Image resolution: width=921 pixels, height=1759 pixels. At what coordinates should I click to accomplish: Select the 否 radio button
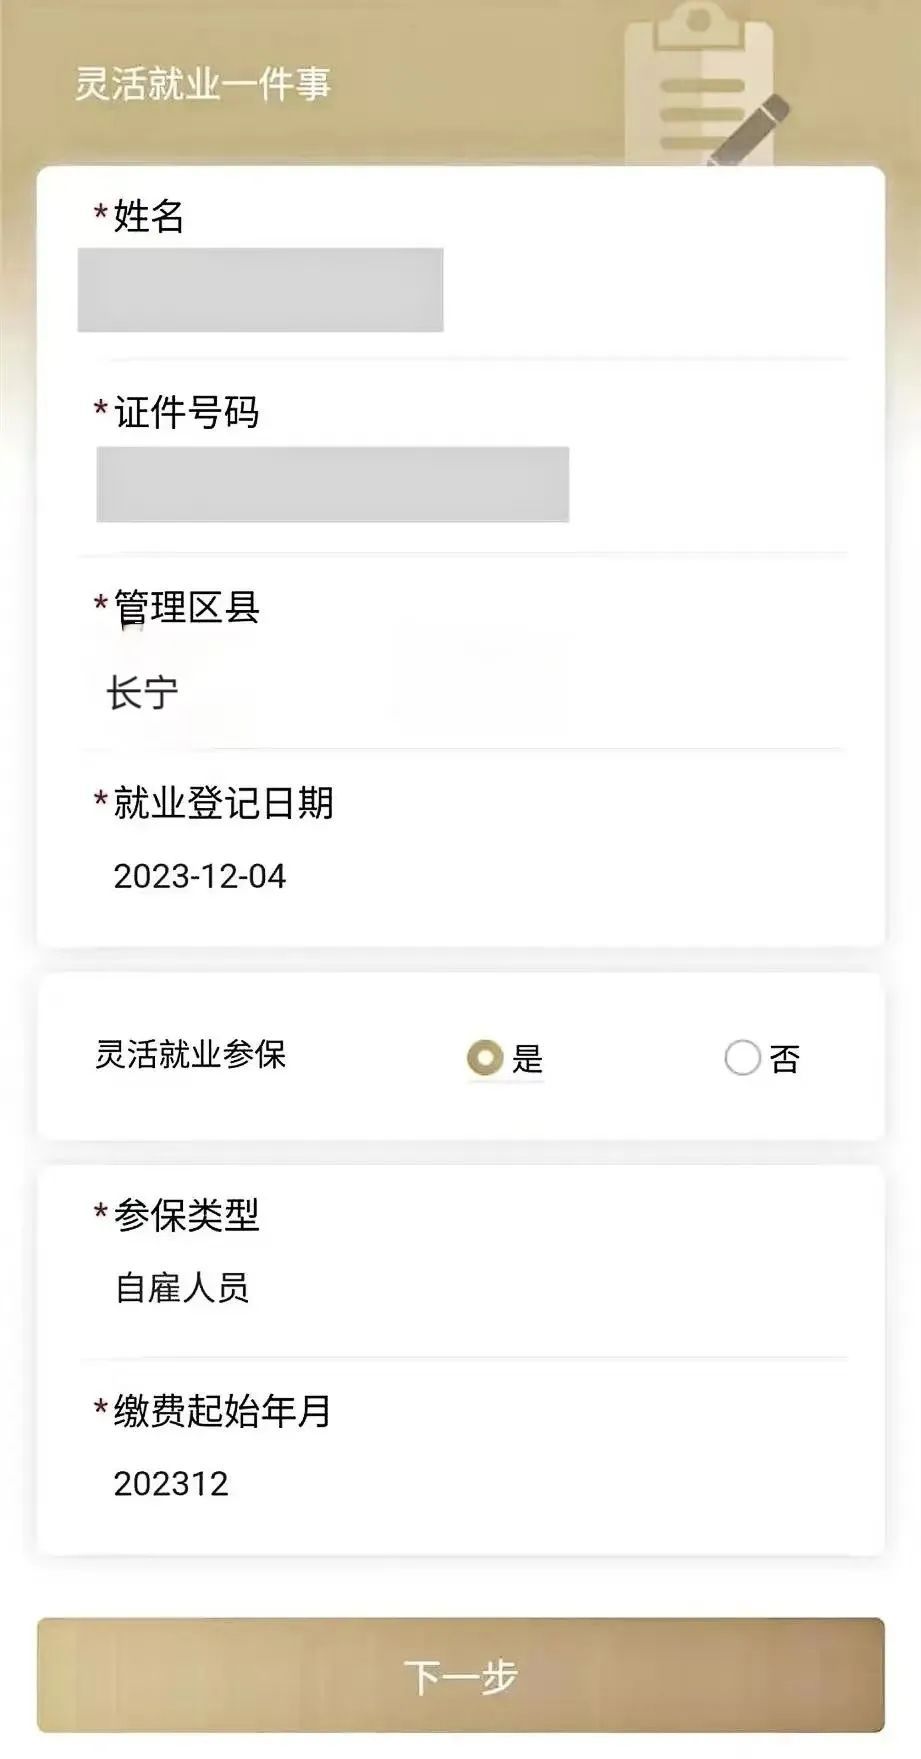[742, 1058]
